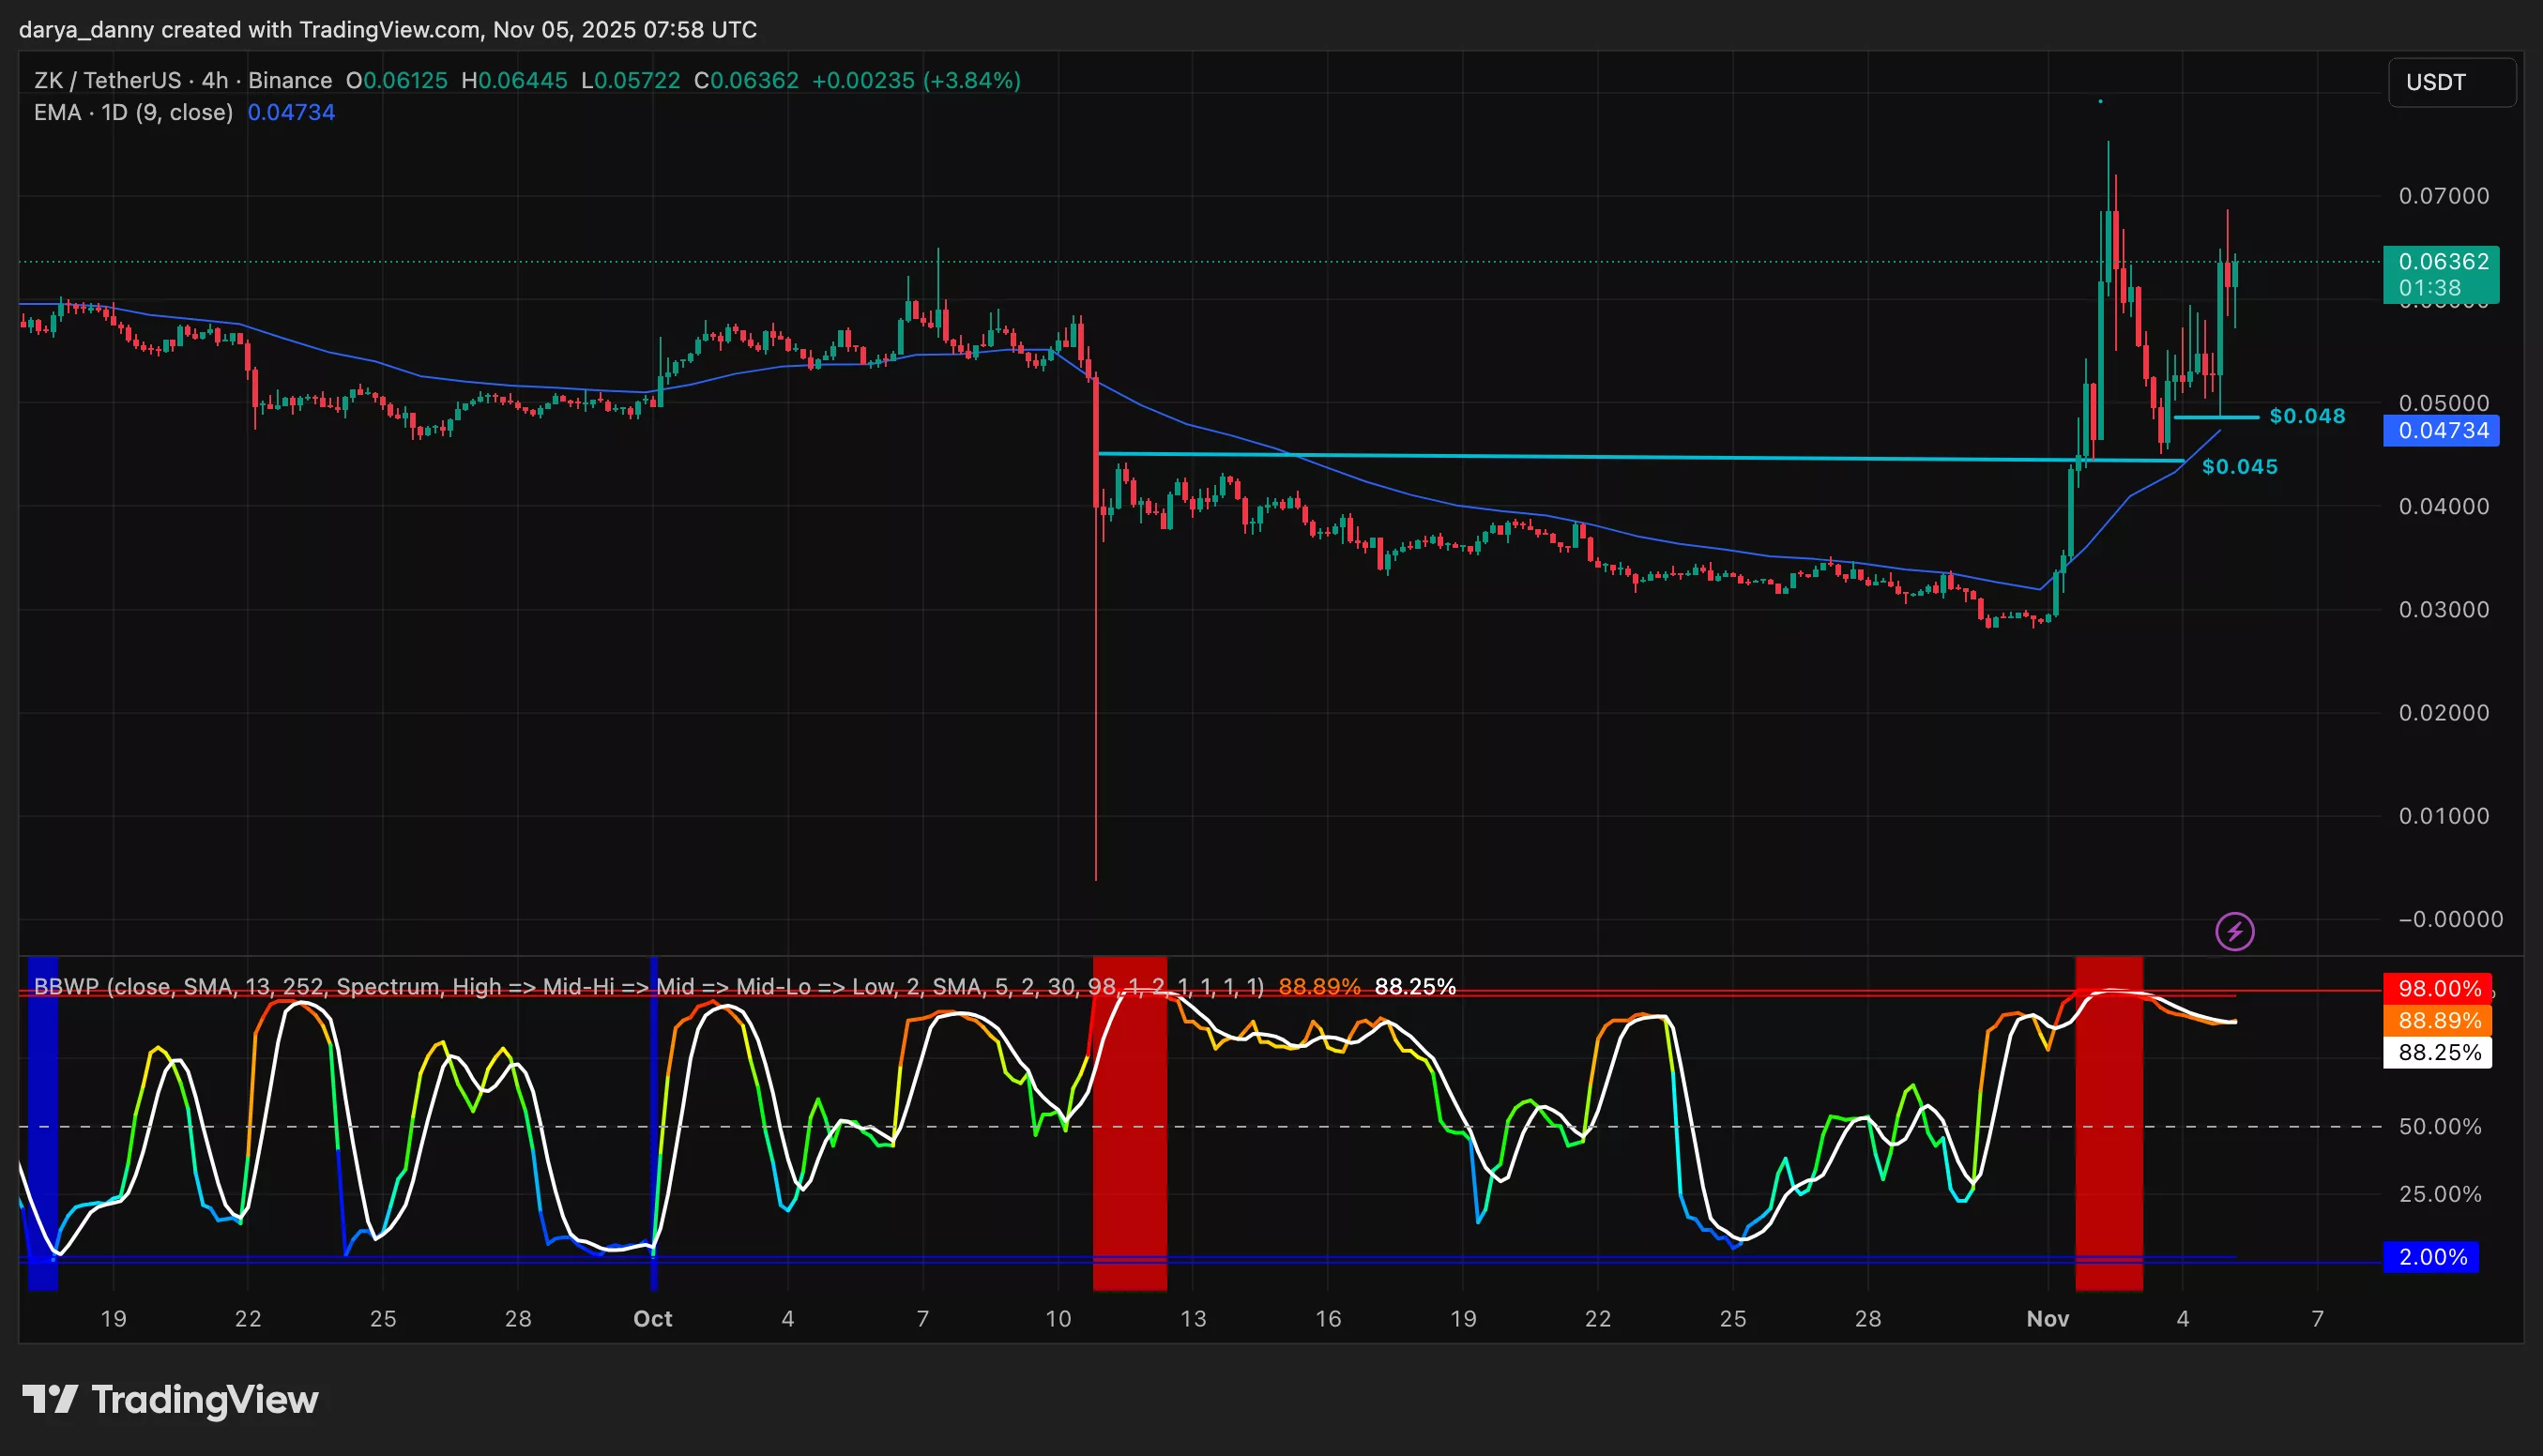2543x1456 pixels.
Task: Open symbol search via ZK / TetherUS ticker
Action: coord(110,81)
